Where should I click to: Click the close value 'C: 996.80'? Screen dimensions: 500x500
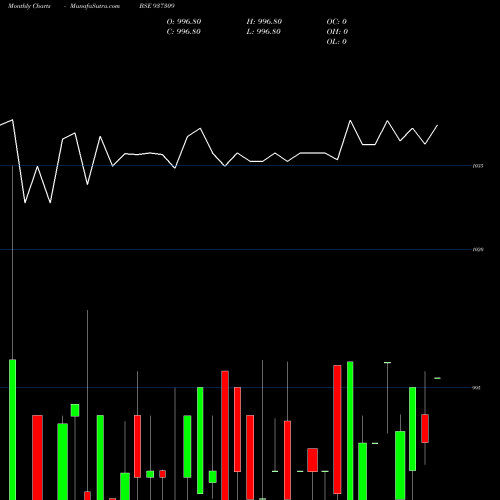click(x=184, y=32)
